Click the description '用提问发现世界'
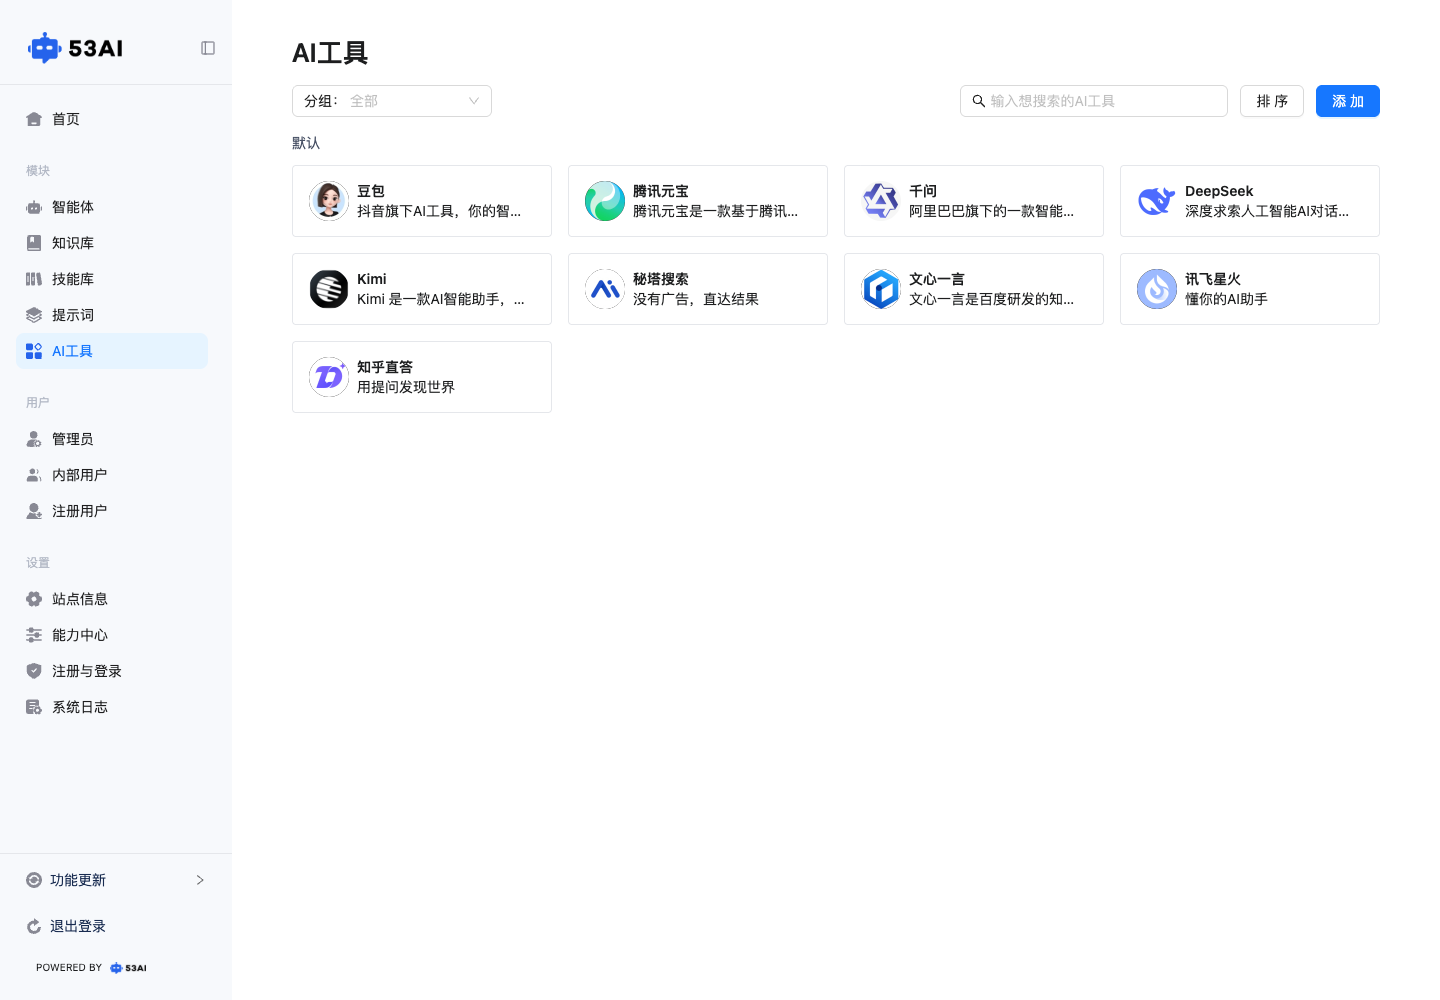 coord(406,387)
